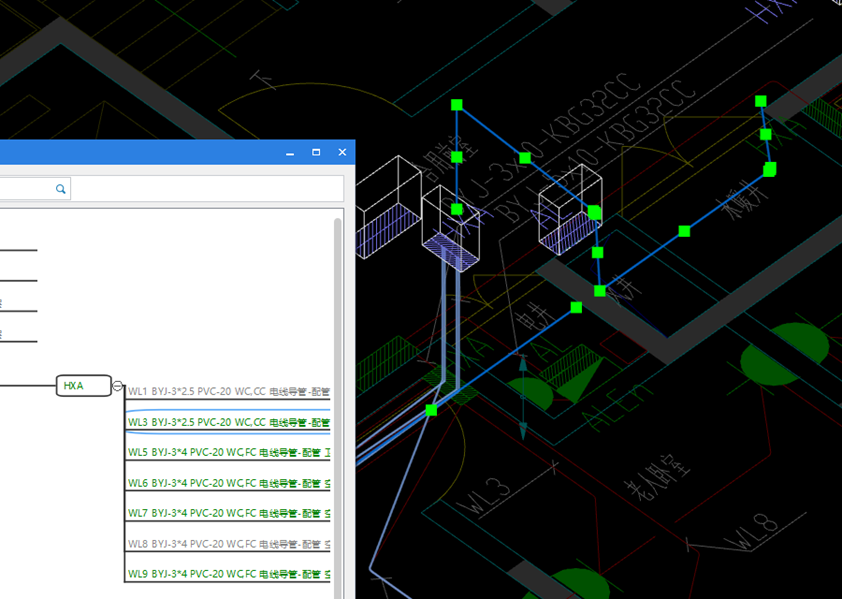
Task: Close the system diagram panel window
Action: [342, 153]
